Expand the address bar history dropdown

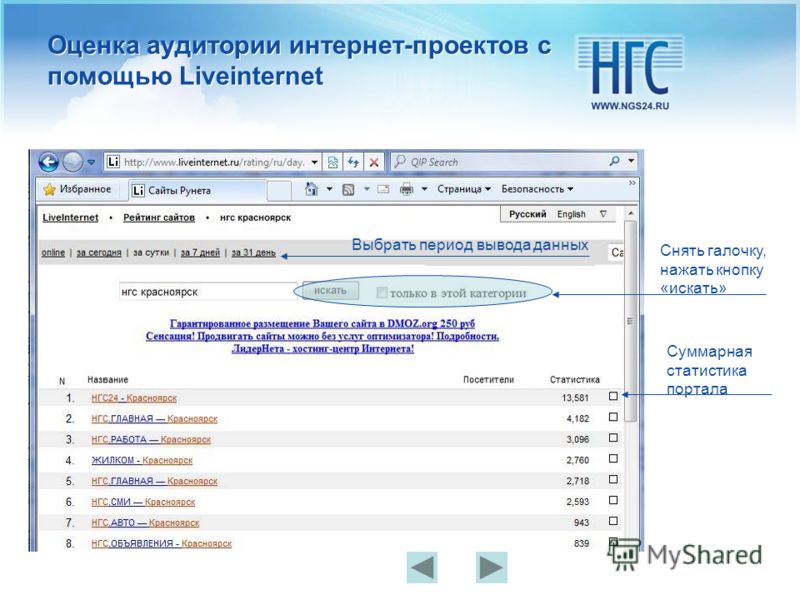pyautogui.click(x=315, y=162)
